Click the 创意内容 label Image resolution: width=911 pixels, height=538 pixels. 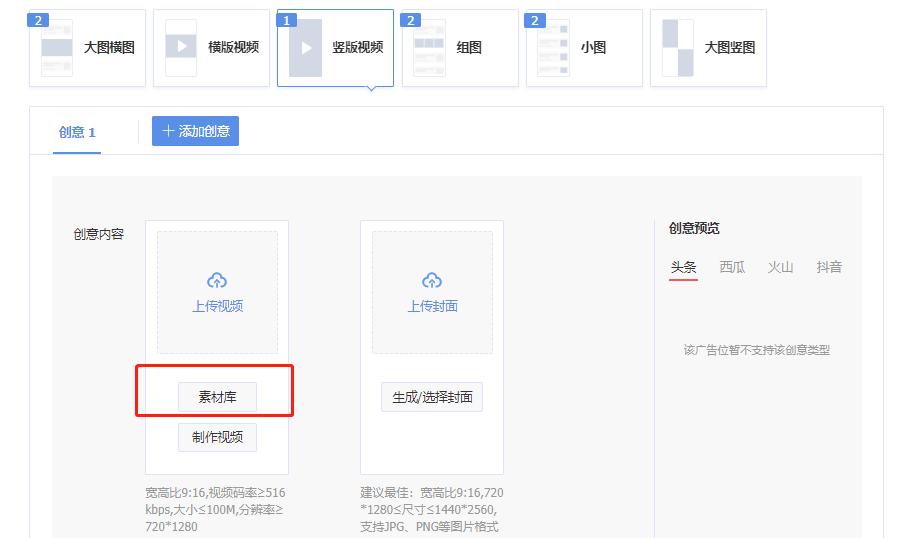click(x=99, y=234)
